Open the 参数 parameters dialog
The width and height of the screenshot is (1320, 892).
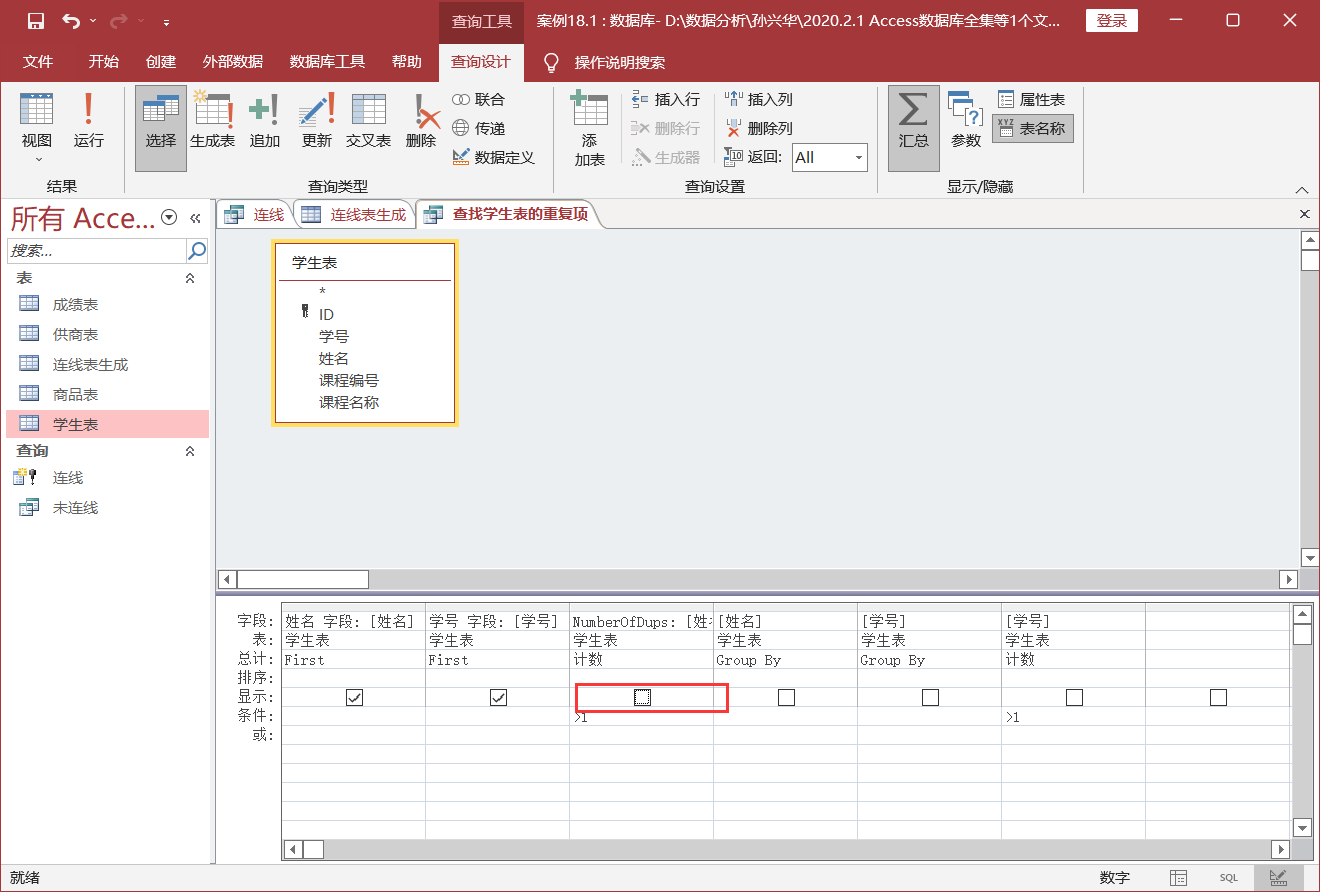click(x=966, y=120)
